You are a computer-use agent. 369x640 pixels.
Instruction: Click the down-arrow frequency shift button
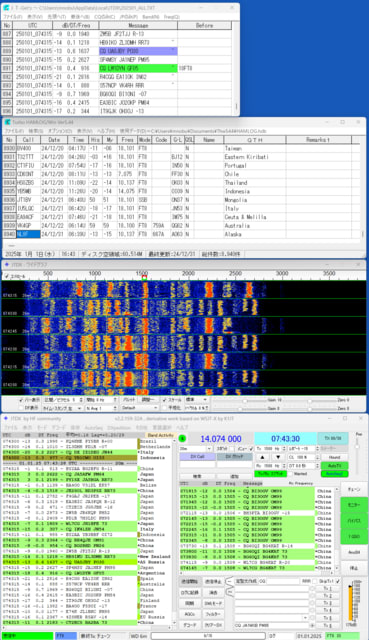(x=278, y=457)
